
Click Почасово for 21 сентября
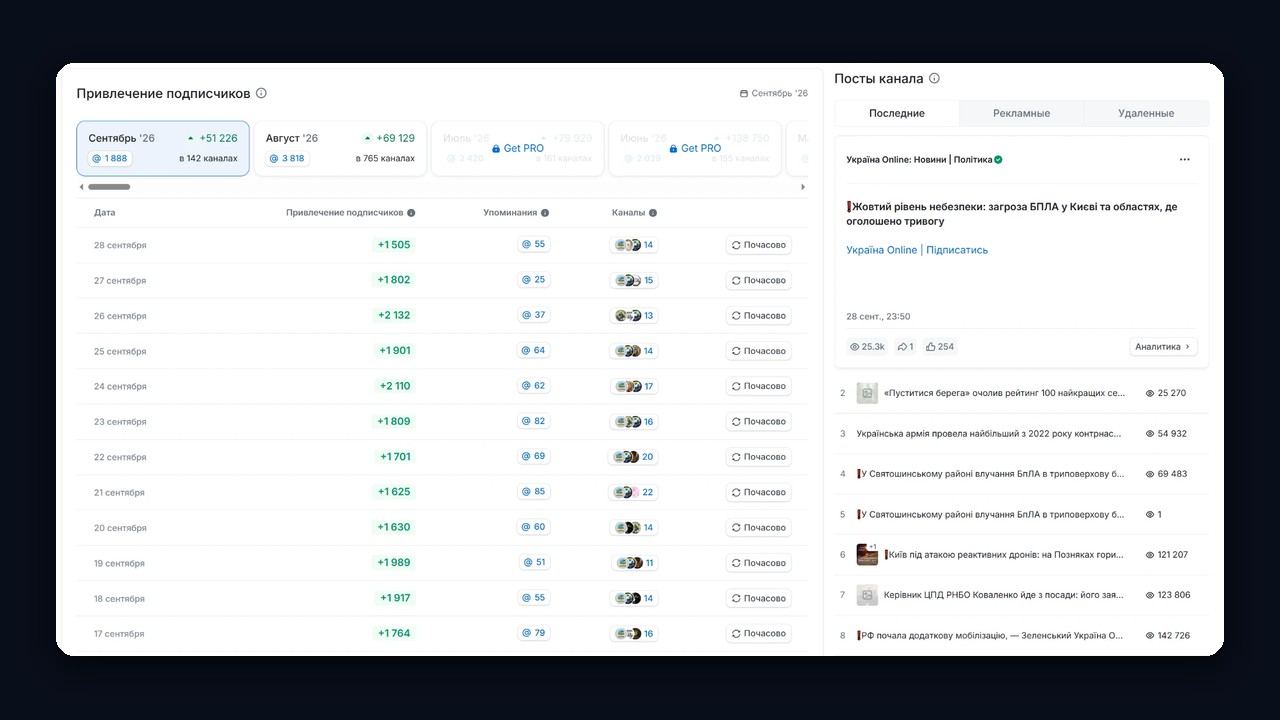759,492
